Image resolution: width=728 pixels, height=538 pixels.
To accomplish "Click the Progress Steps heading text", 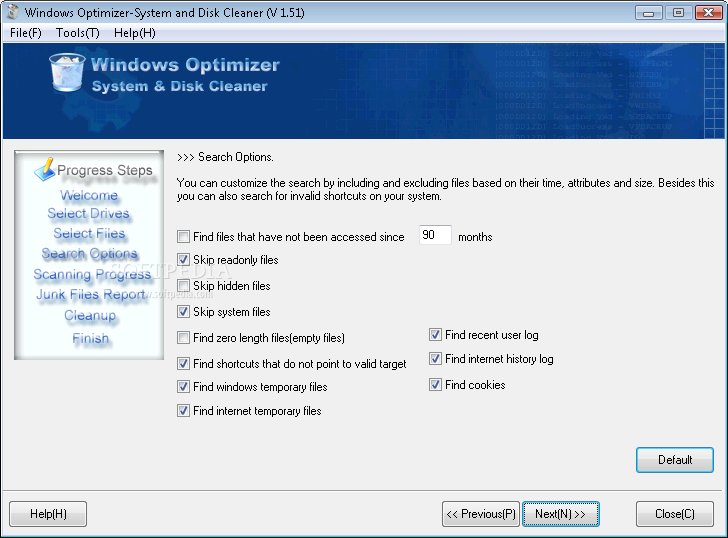I will tap(104, 170).
